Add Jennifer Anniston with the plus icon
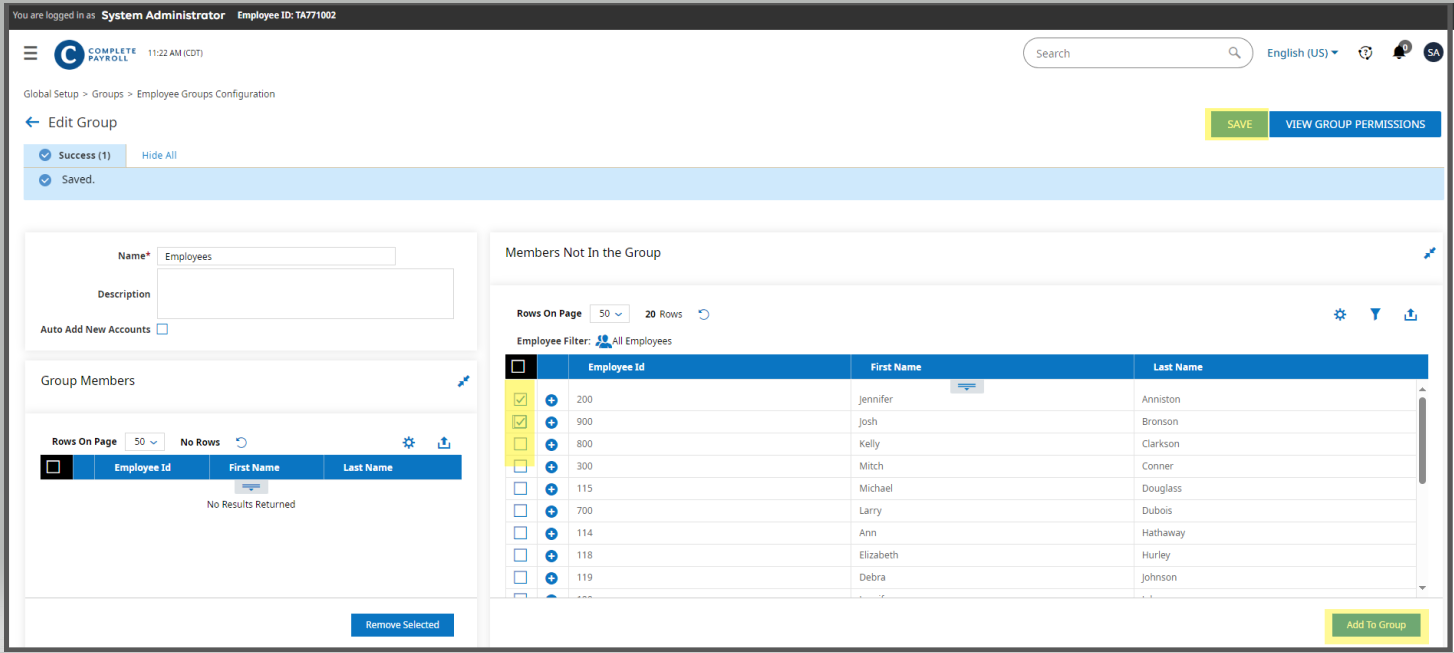 point(551,400)
